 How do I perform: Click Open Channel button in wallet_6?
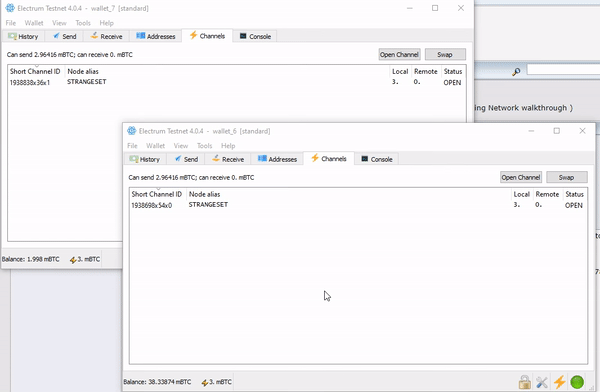tap(521, 177)
